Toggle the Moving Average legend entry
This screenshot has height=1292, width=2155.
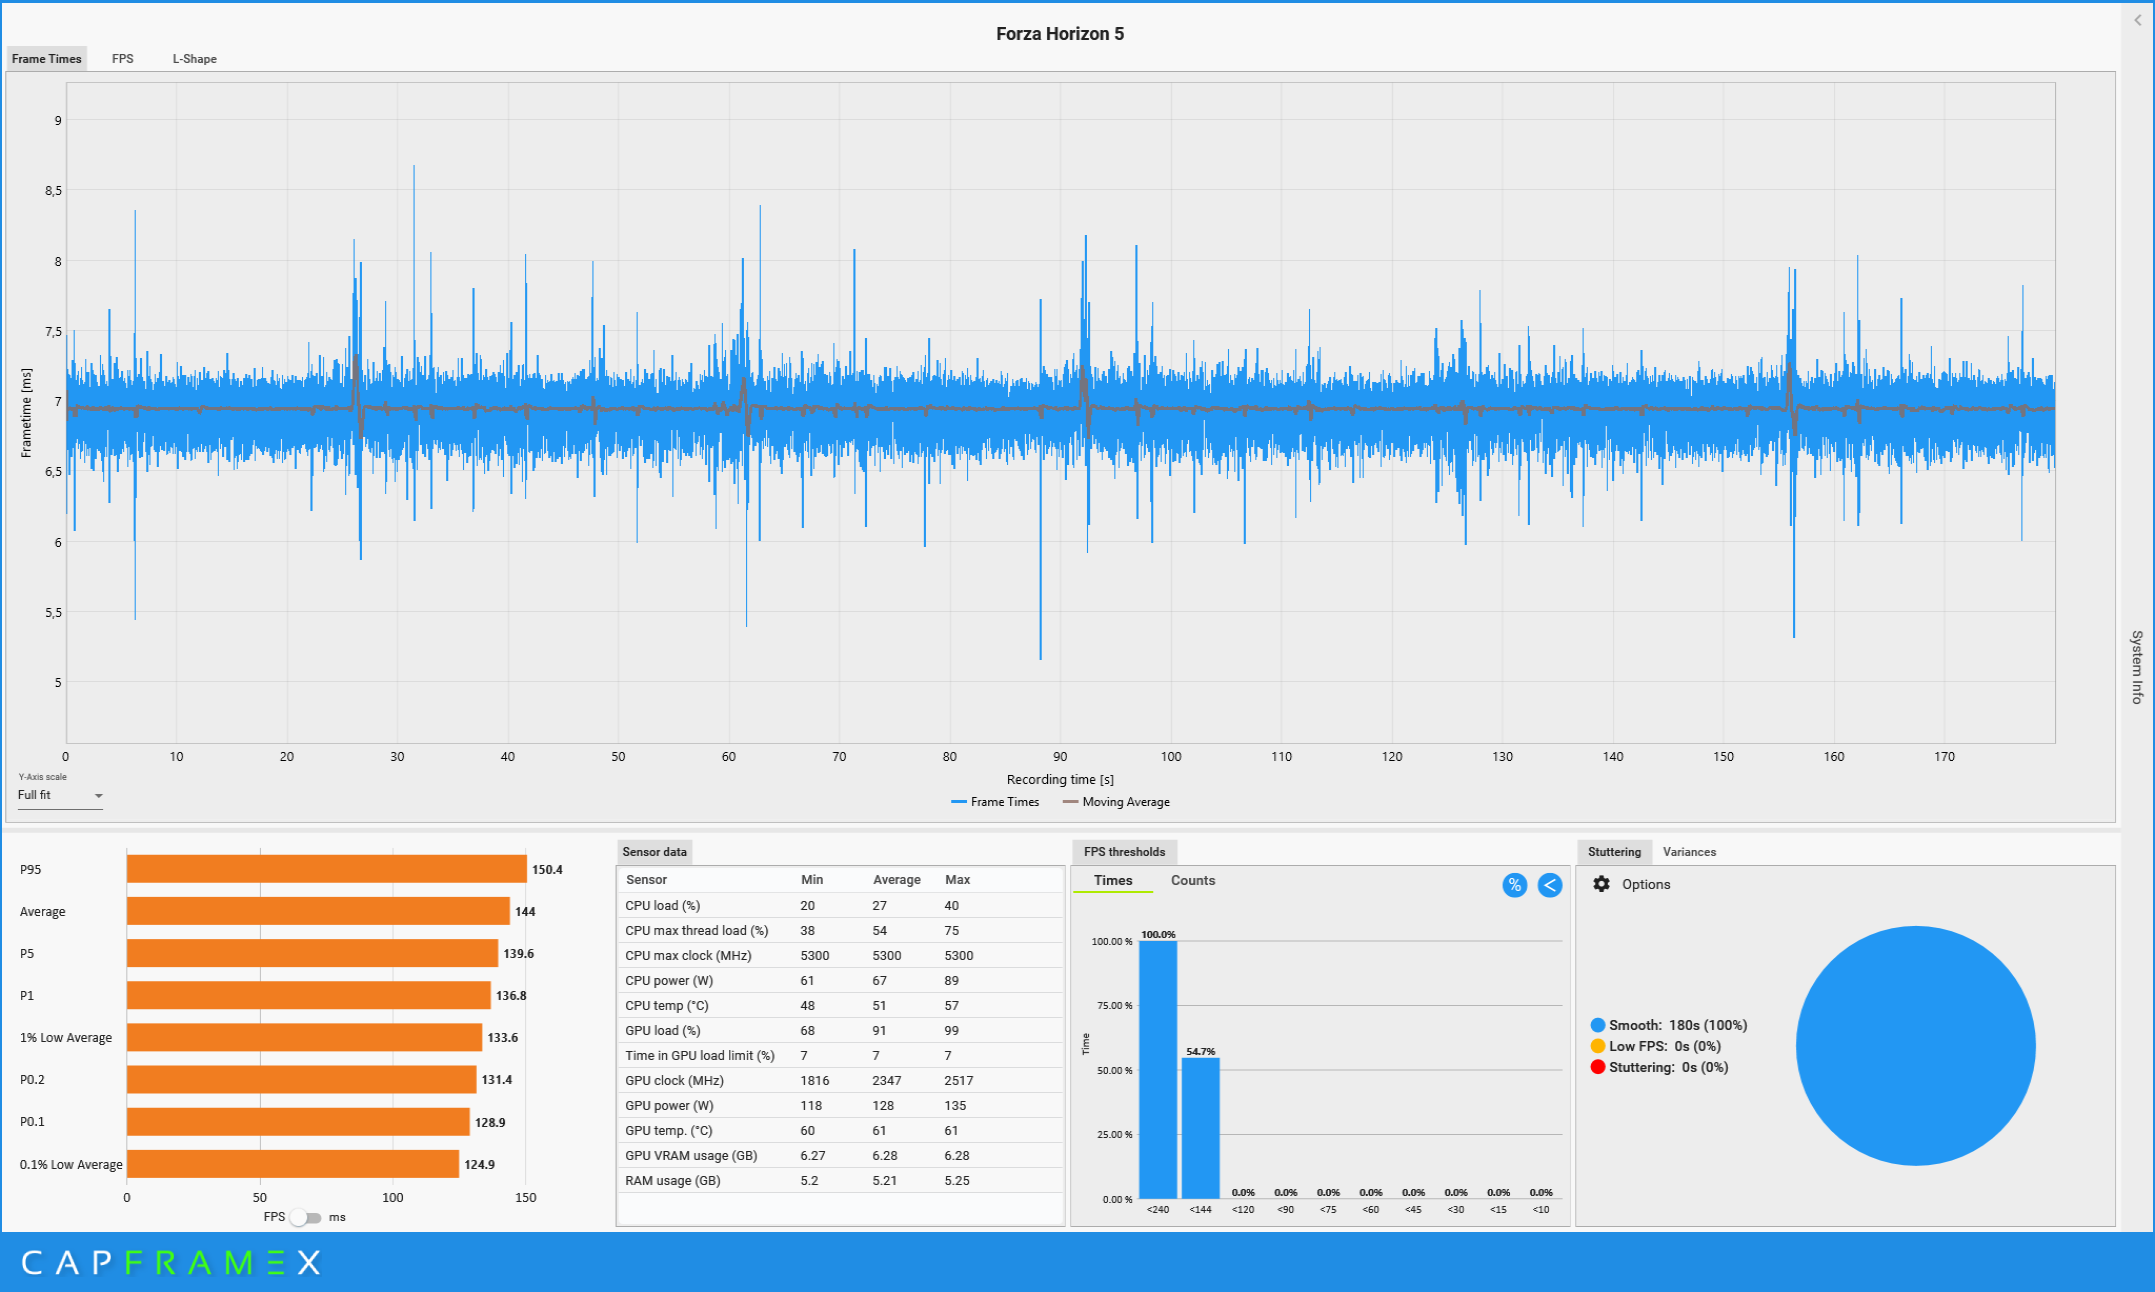[1116, 802]
